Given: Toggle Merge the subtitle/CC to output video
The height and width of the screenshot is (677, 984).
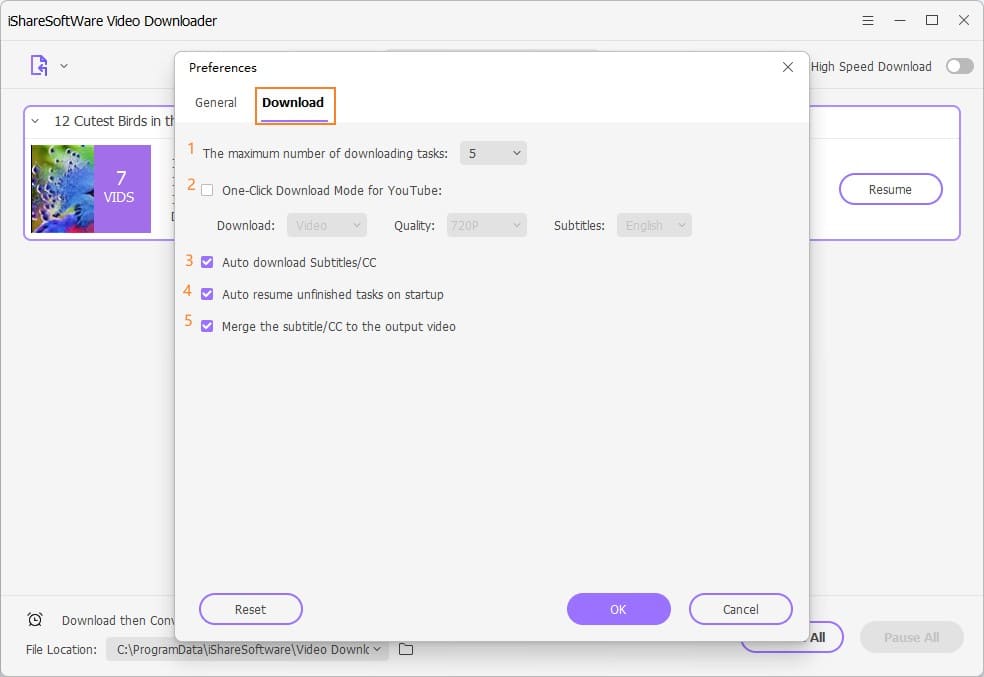Looking at the screenshot, I should [x=207, y=326].
